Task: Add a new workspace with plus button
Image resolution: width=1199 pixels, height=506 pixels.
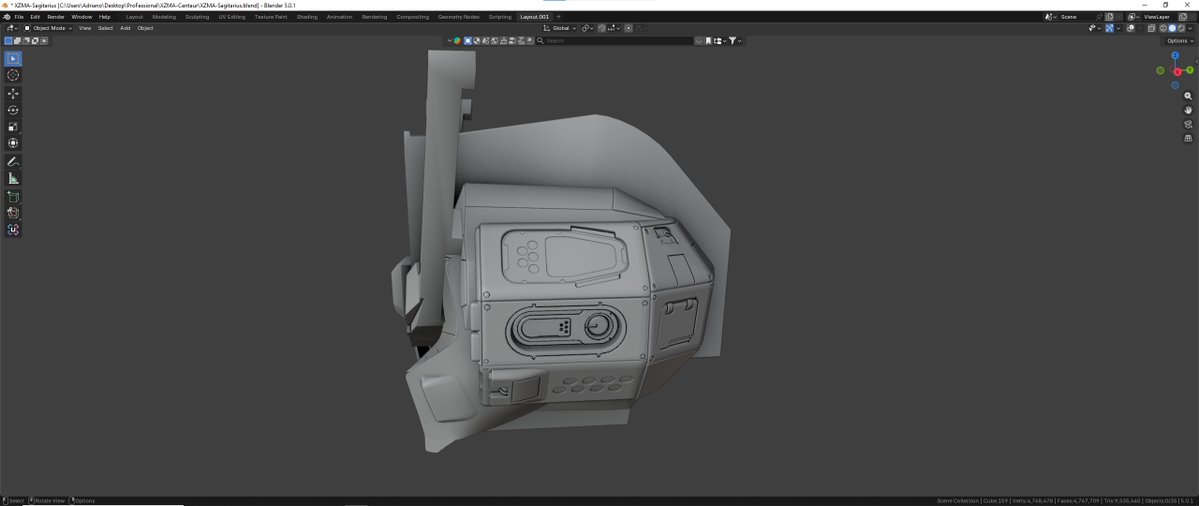Action: 558,17
